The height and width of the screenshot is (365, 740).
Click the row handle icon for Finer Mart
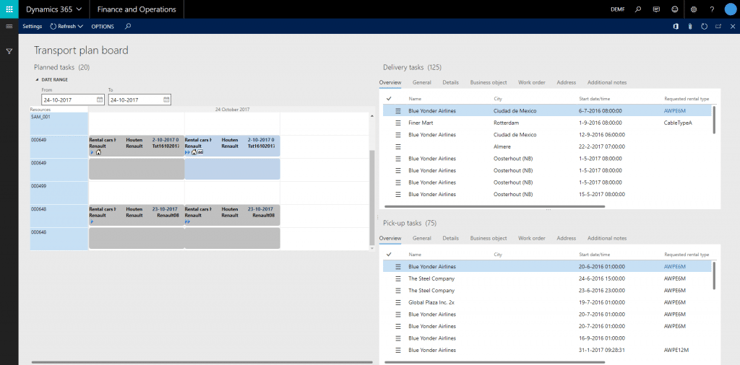coord(398,123)
